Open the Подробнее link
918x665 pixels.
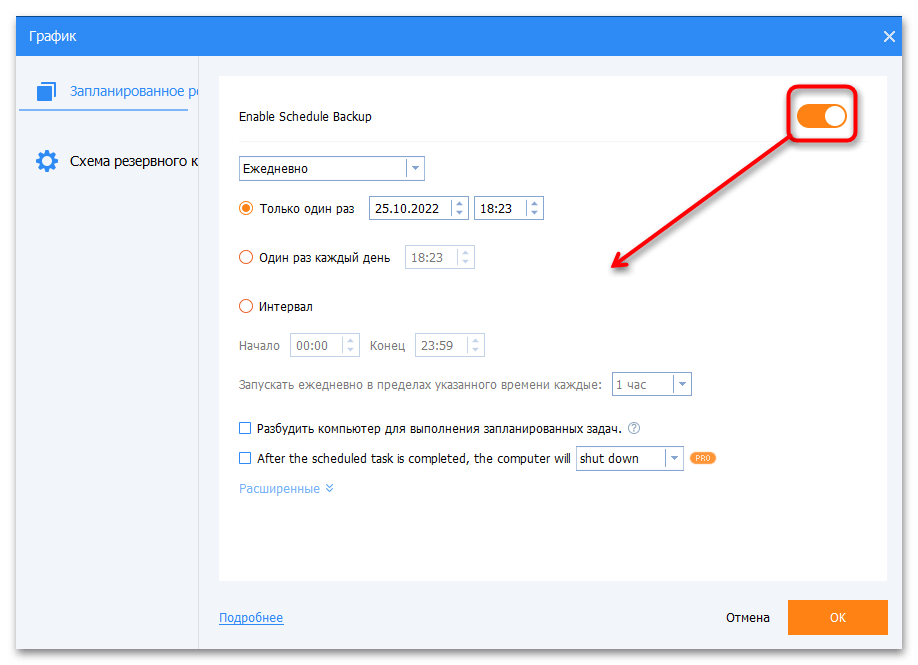[251, 618]
